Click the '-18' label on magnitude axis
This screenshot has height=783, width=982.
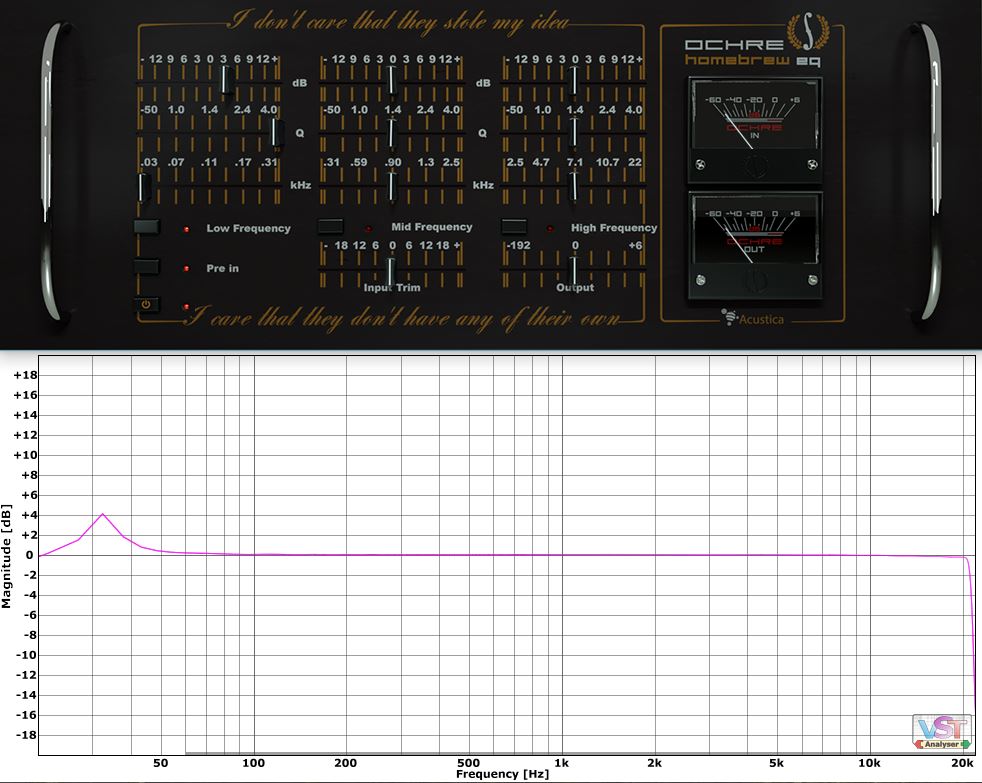(26, 735)
